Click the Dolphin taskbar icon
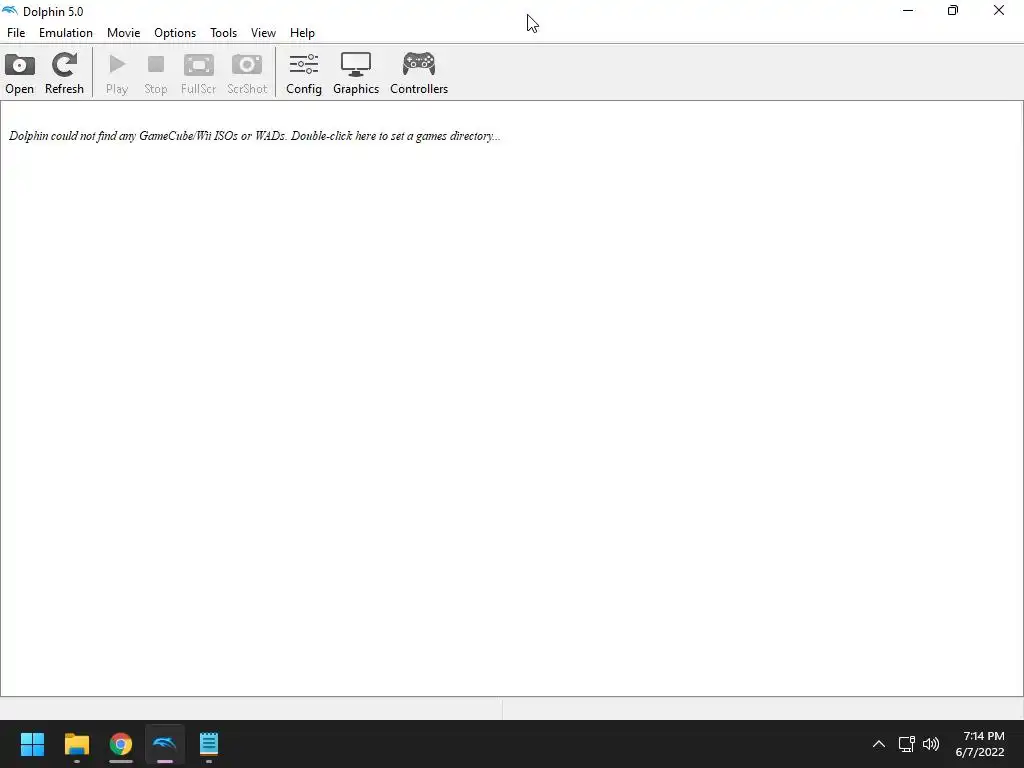 (165, 744)
